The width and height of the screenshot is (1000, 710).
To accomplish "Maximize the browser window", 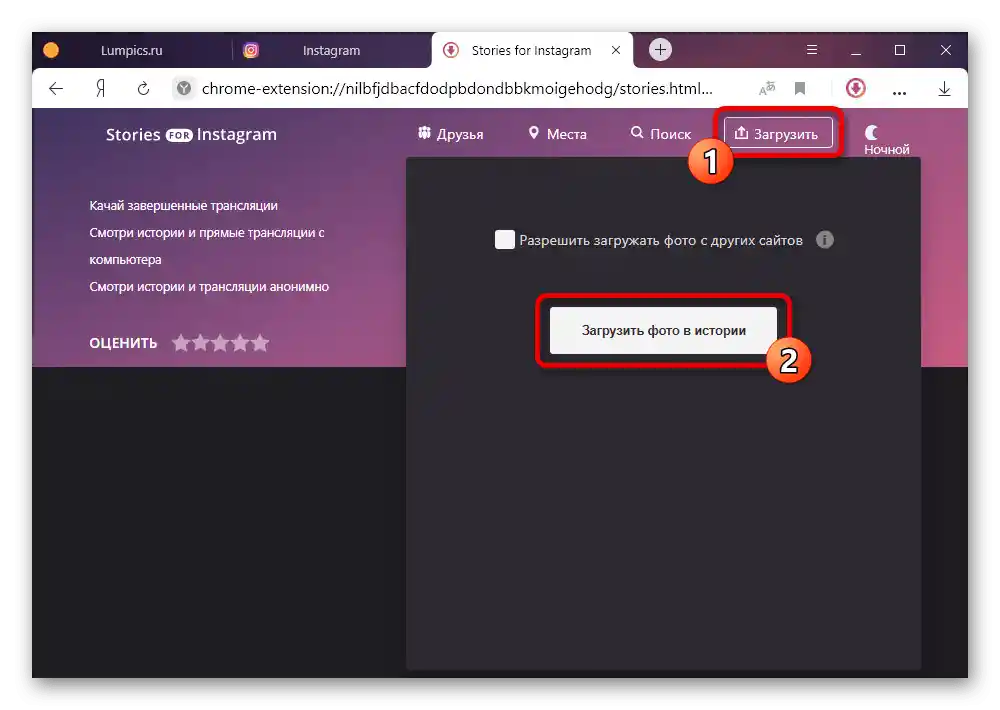I will point(900,50).
